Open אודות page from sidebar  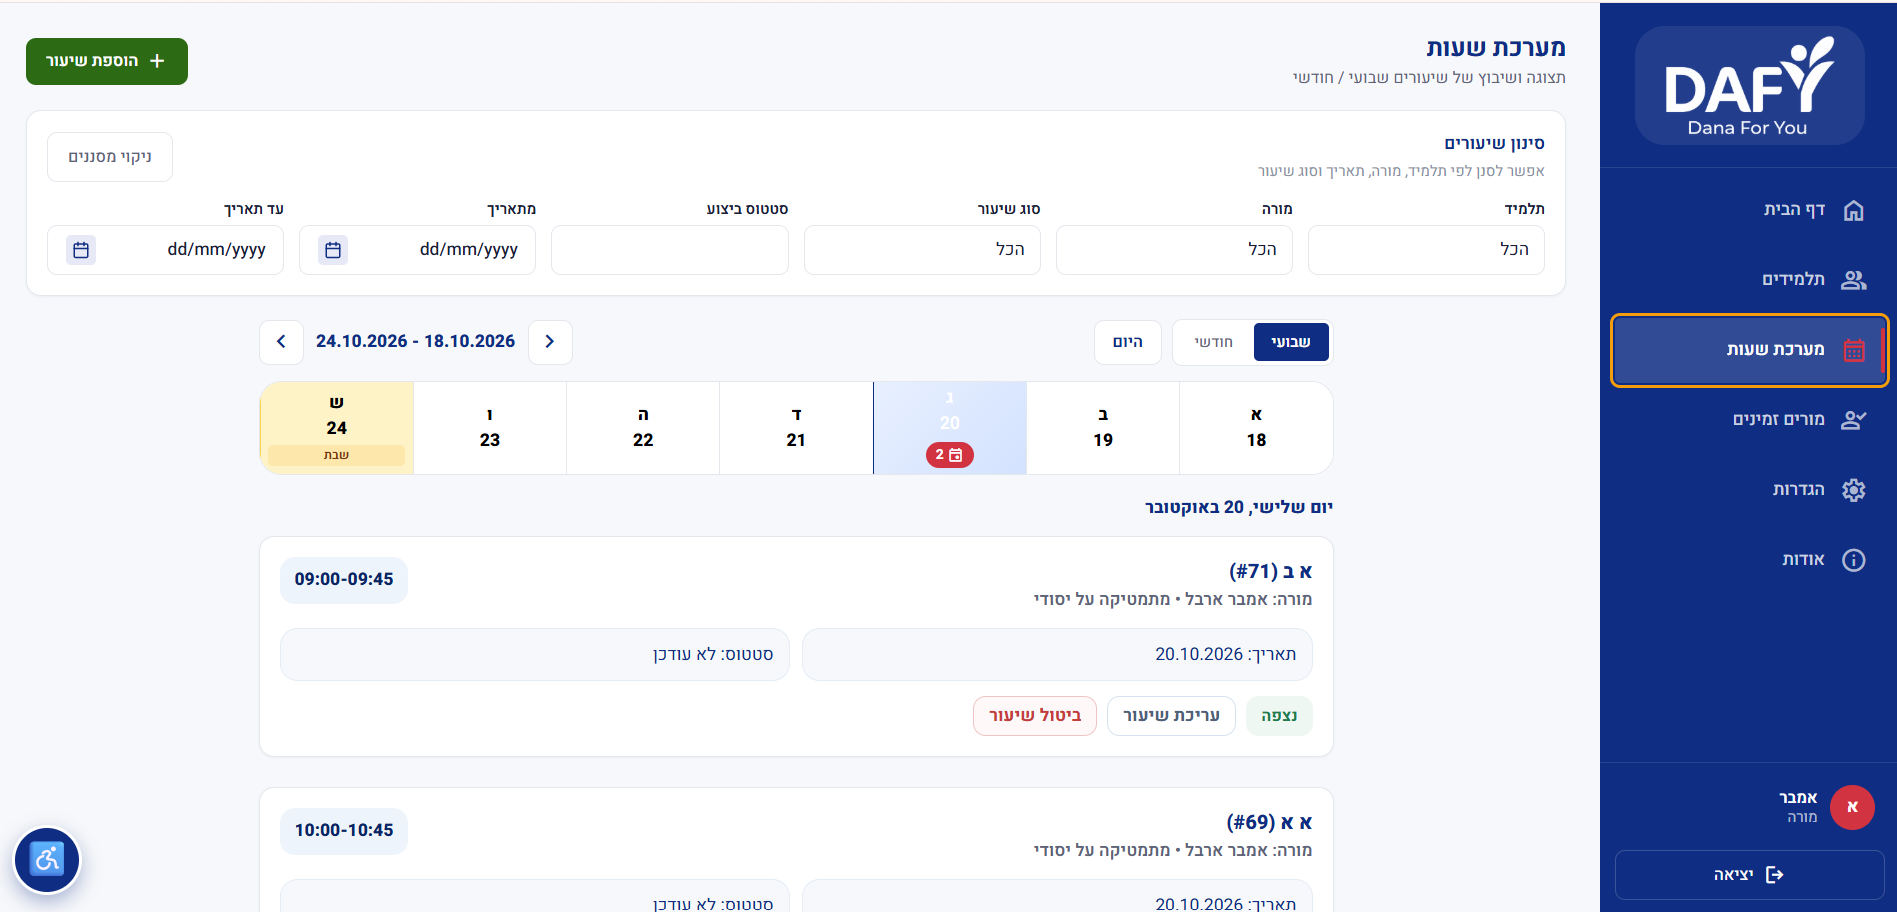point(1750,560)
